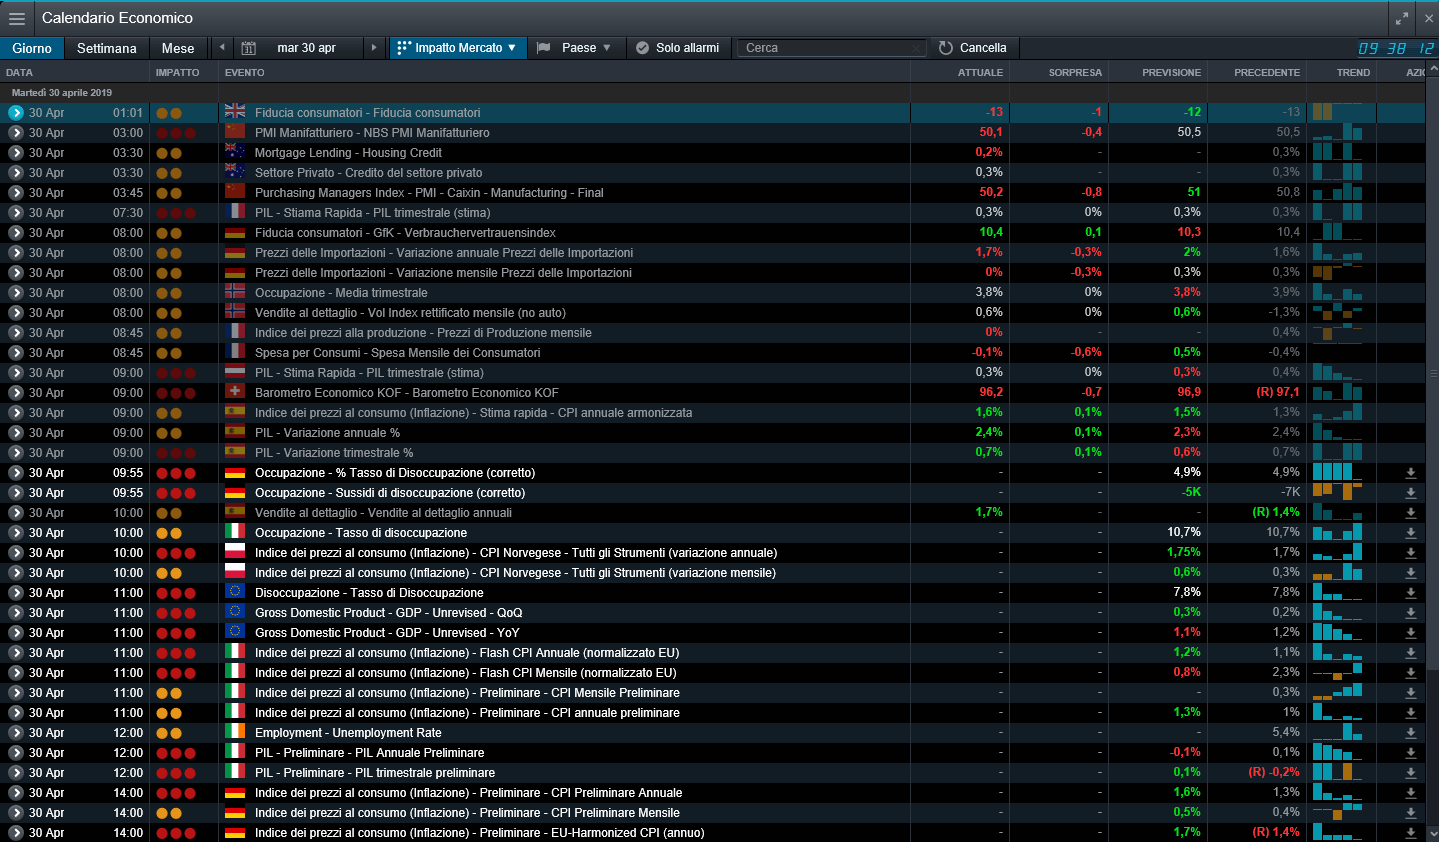Image resolution: width=1439 pixels, height=842 pixels.
Task: Click the UK flag on Fiducia consumatori row
Action: (x=235, y=112)
